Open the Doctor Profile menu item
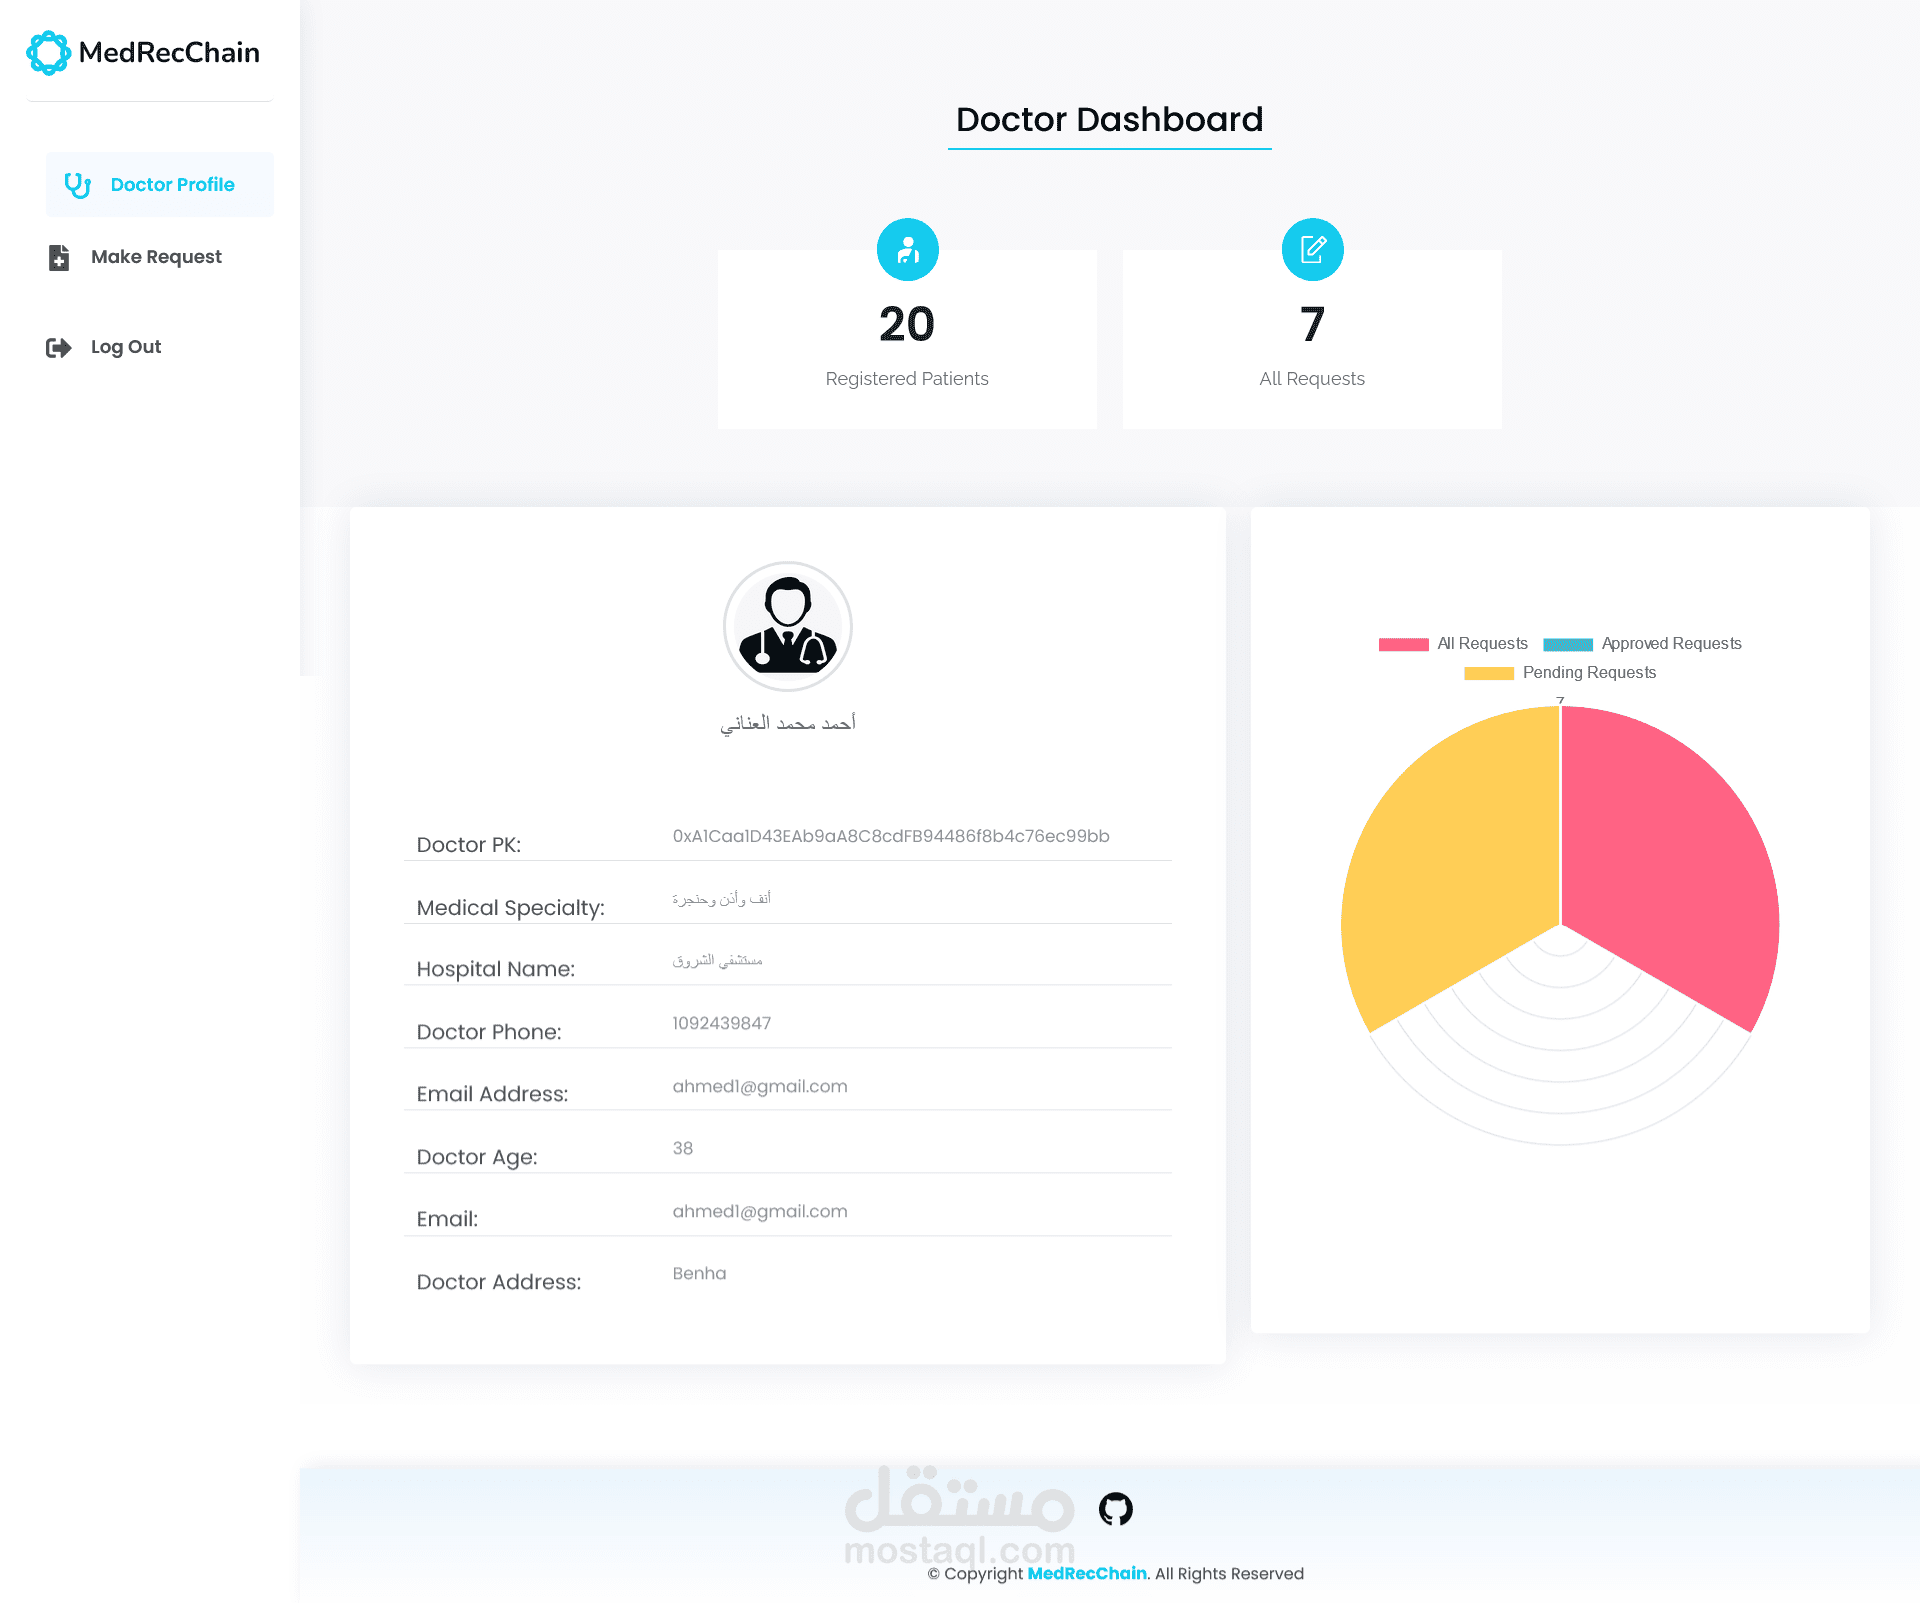 tap(172, 185)
